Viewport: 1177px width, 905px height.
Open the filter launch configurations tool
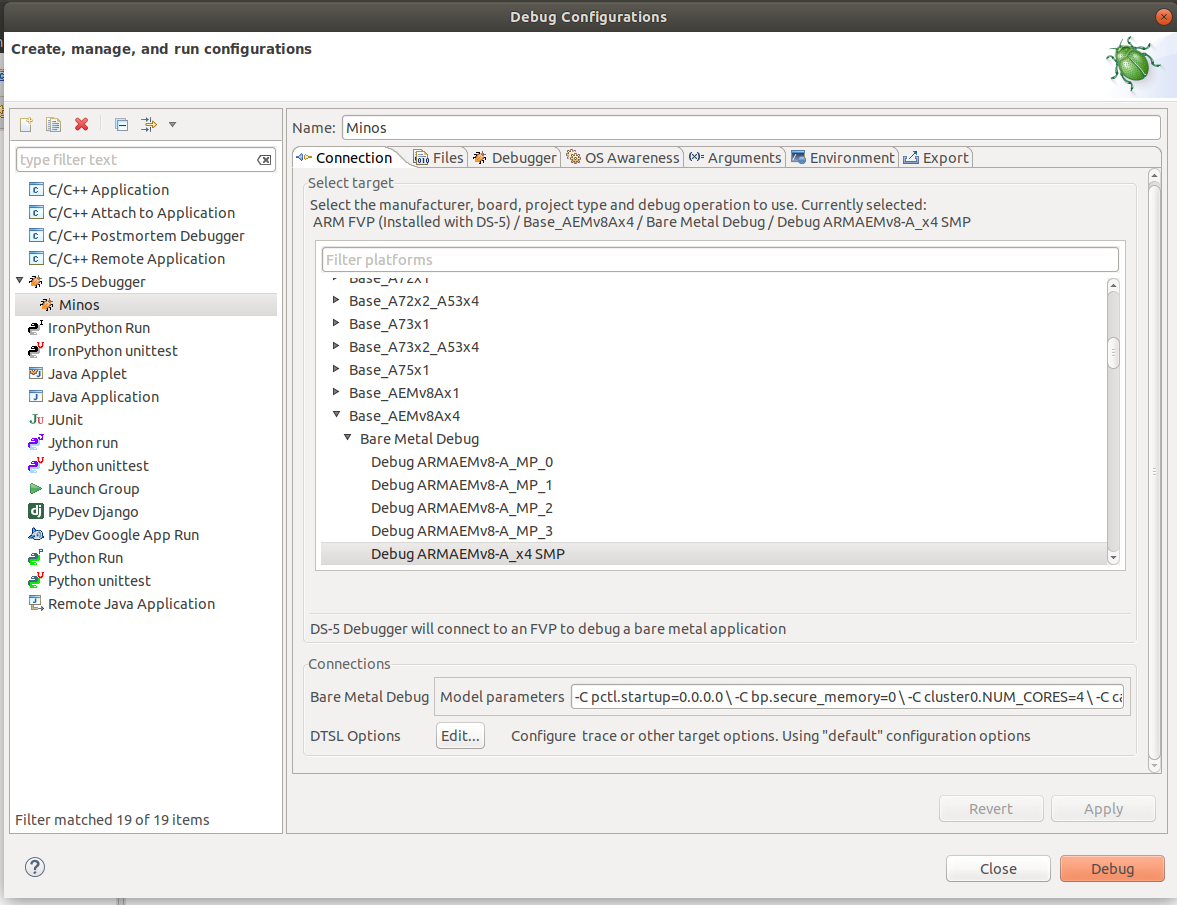(x=147, y=124)
